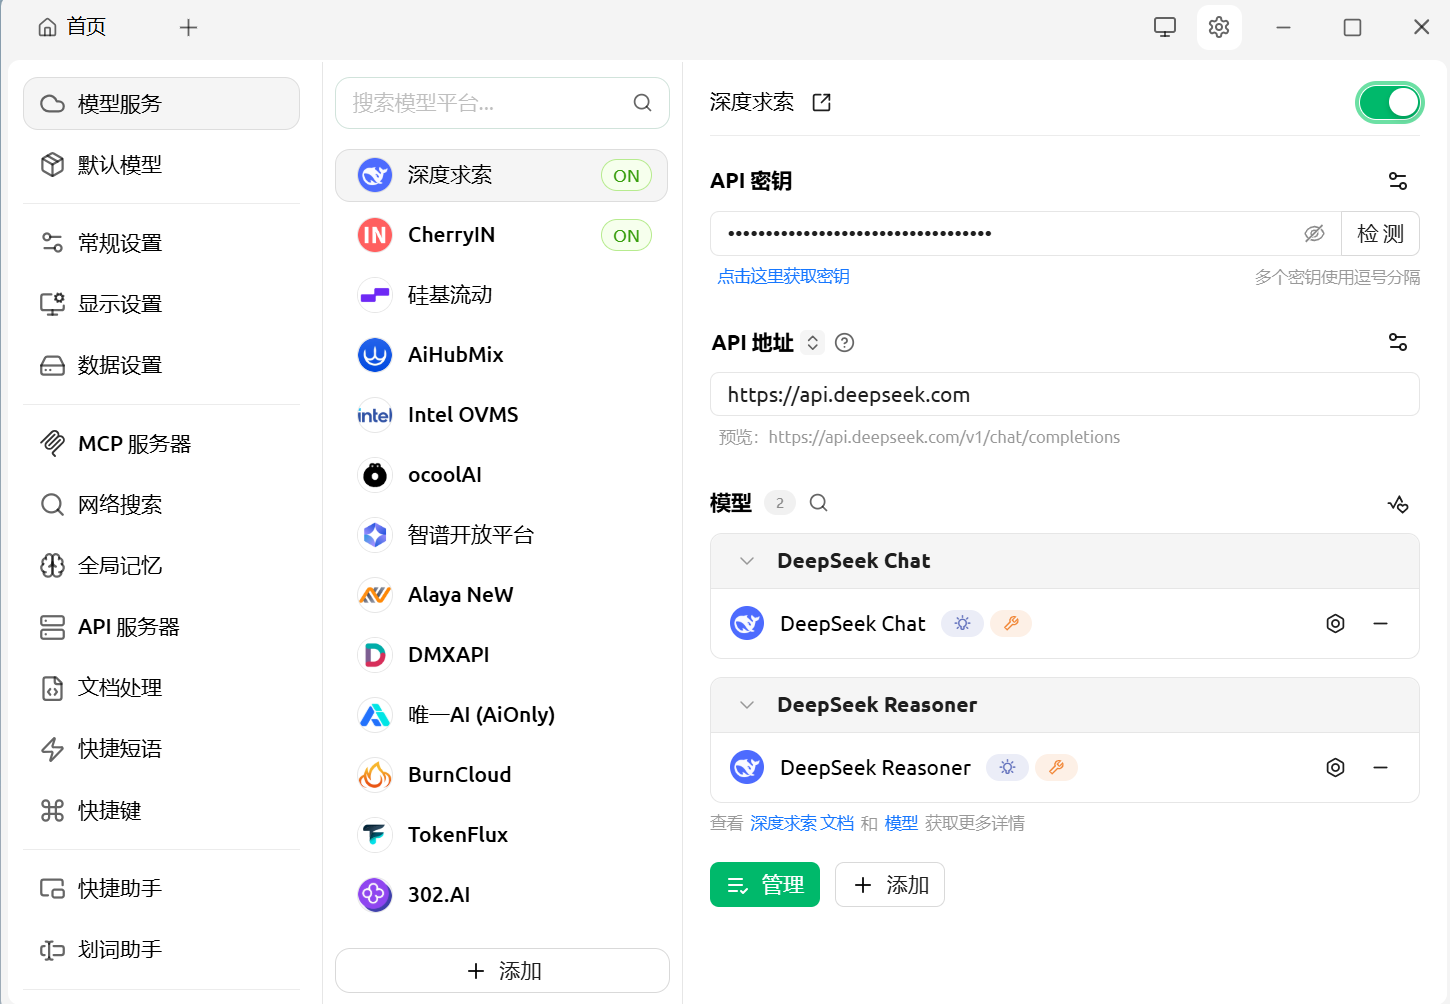Viewport: 1450px width, 1004px height.
Task: Show the hidden API key
Action: pyautogui.click(x=1314, y=233)
